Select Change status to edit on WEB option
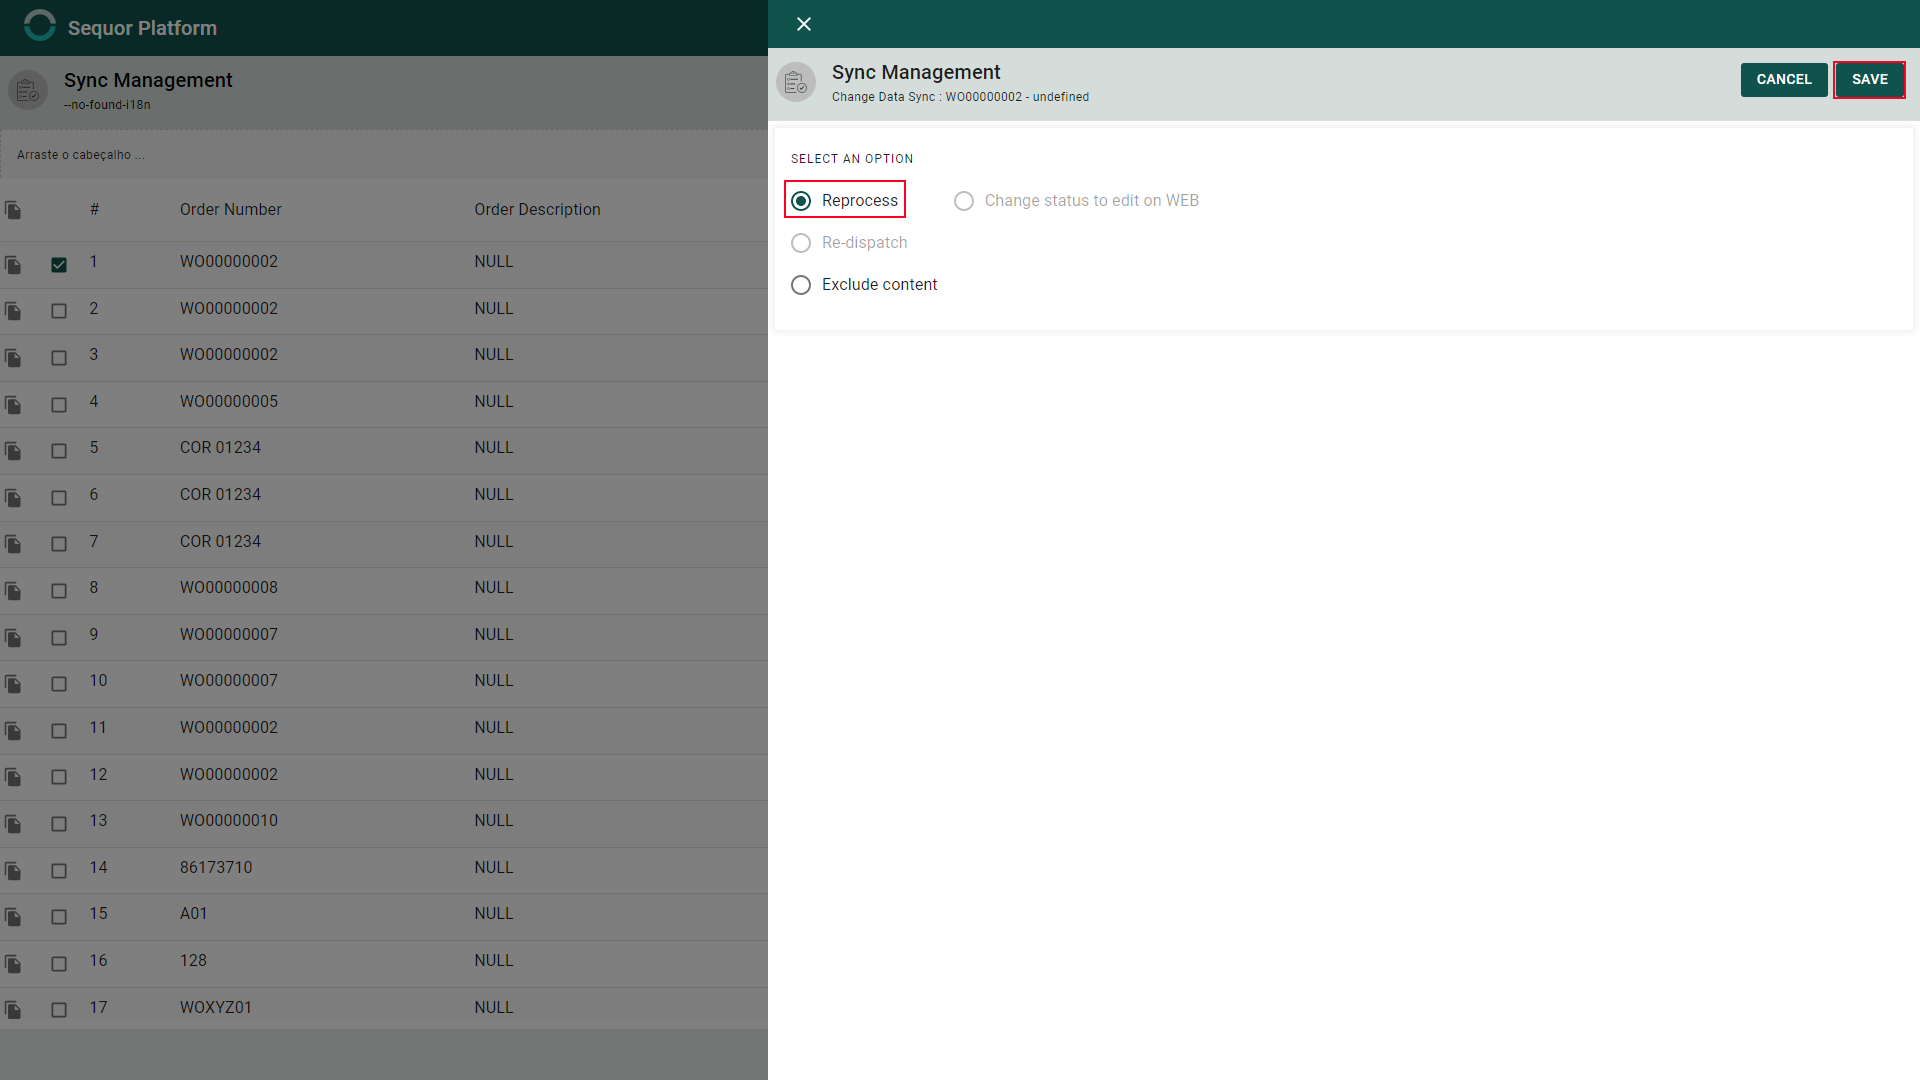This screenshot has width=1920, height=1080. 964,201
